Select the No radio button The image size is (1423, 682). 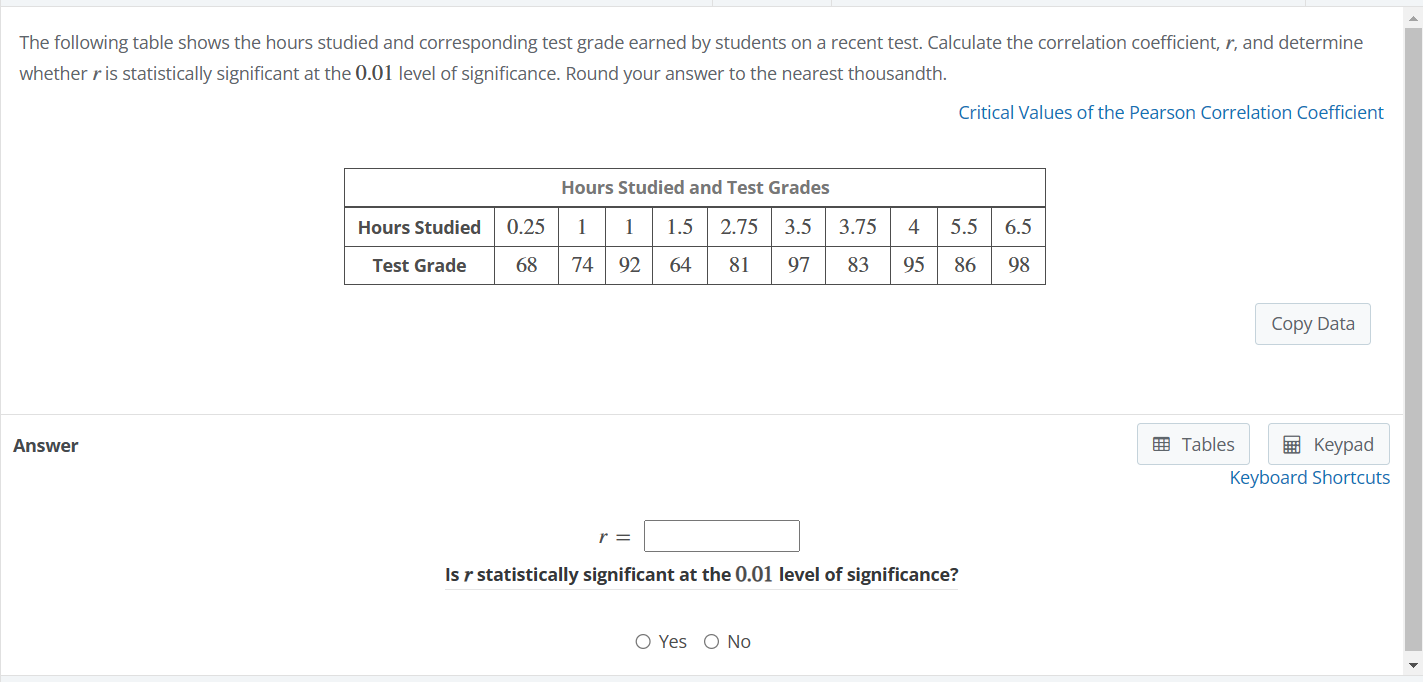[711, 641]
